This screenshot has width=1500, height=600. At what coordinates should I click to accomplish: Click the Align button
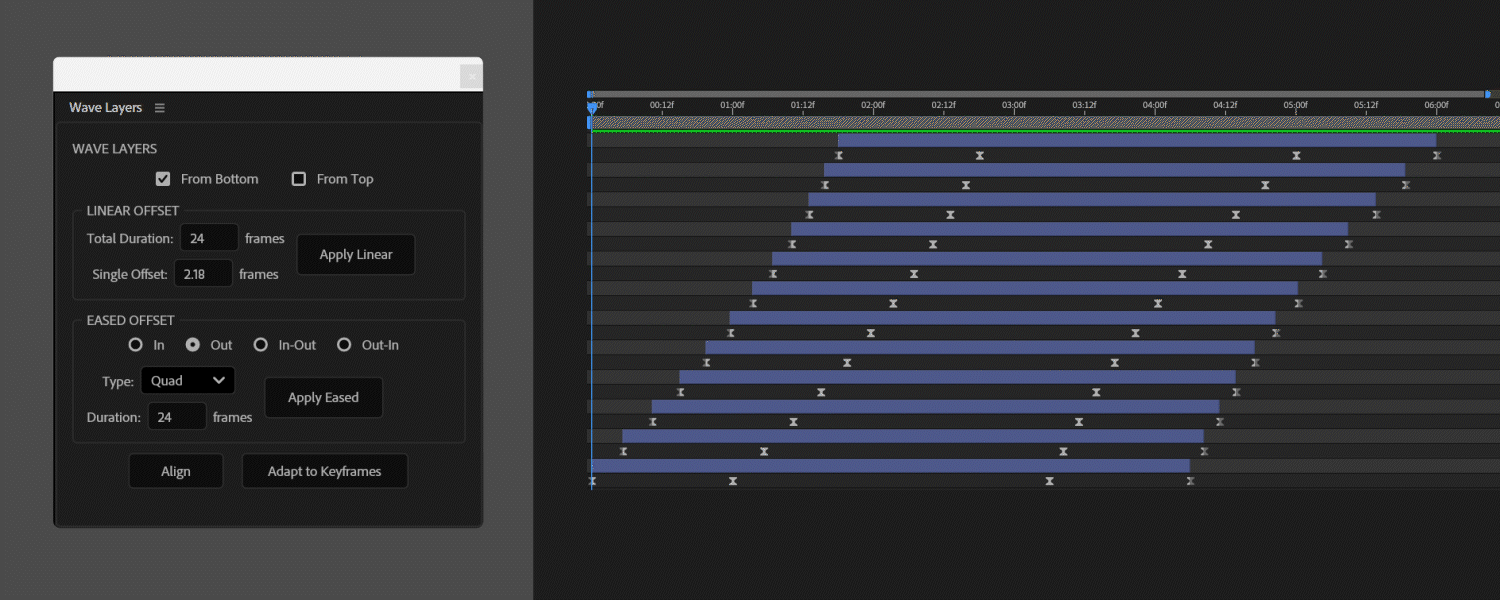pos(176,472)
